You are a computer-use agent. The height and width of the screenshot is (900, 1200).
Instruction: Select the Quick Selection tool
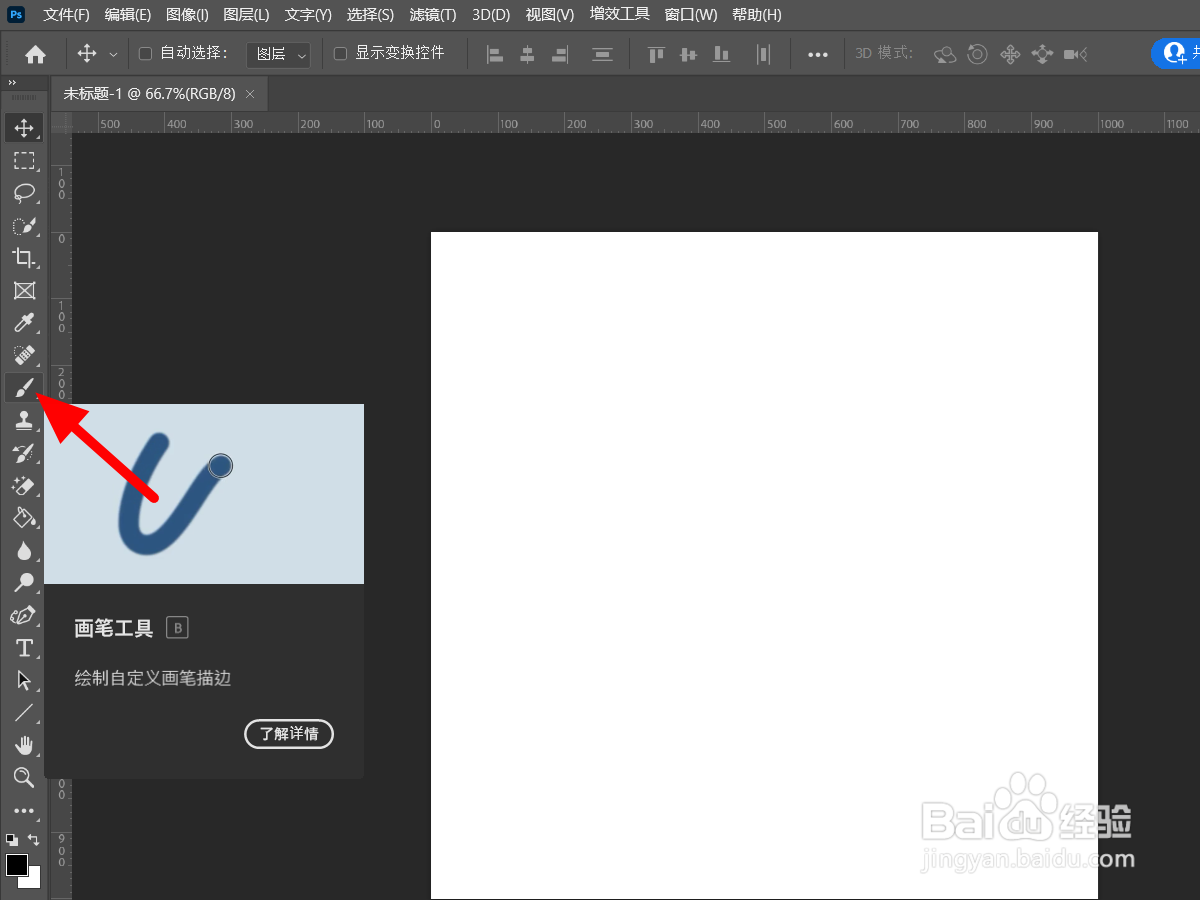tap(24, 225)
